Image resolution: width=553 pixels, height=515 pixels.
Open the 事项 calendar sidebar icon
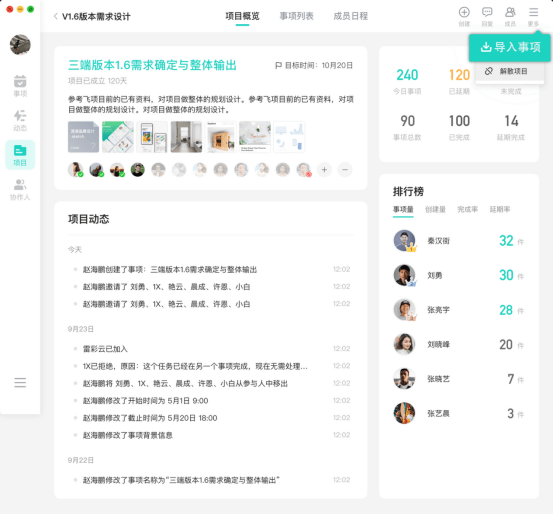pyautogui.click(x=20, y=86)
